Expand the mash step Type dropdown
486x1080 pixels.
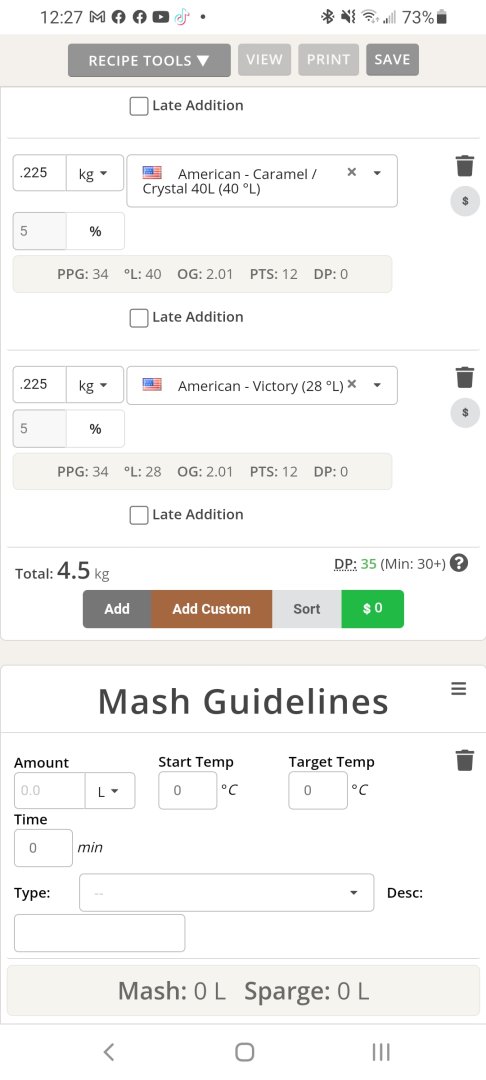click(226, 893)
